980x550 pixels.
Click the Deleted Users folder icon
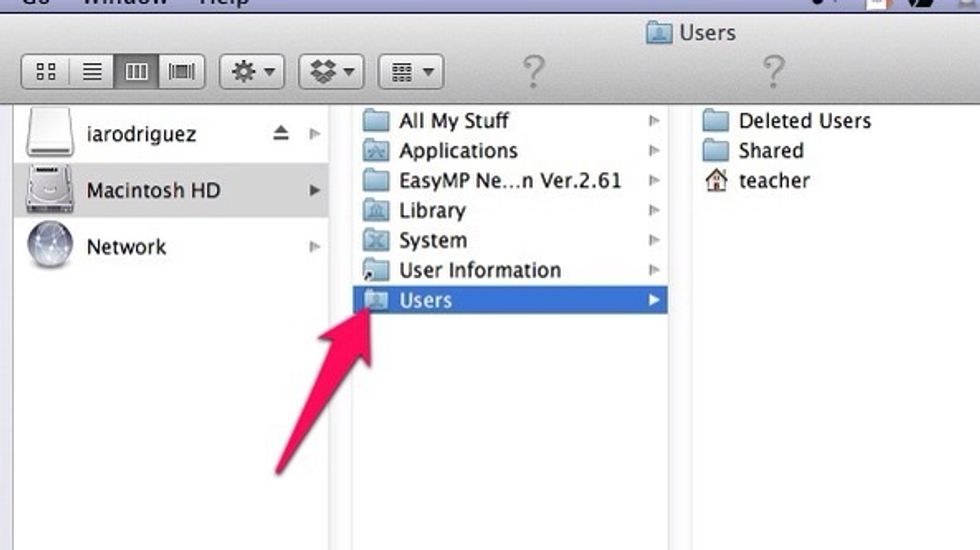716,120
